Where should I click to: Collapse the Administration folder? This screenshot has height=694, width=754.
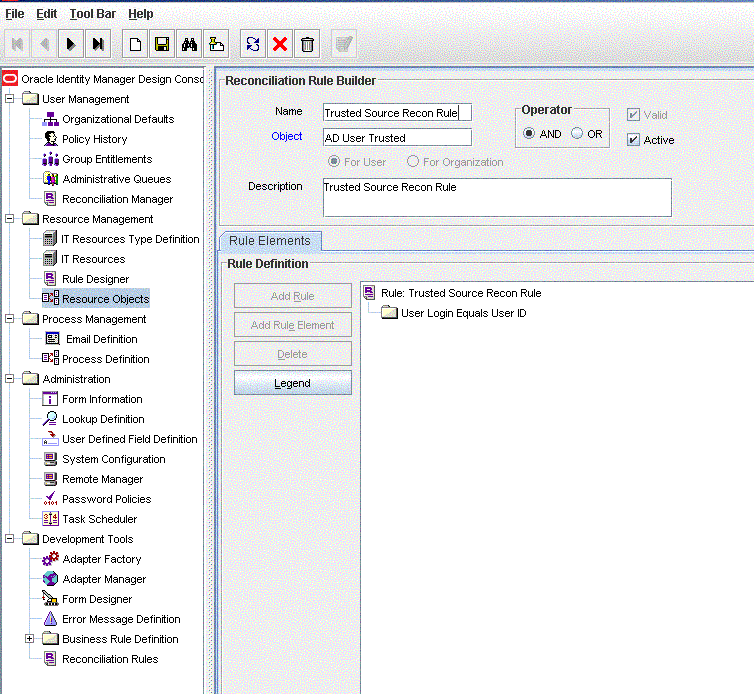pos(10,379)
